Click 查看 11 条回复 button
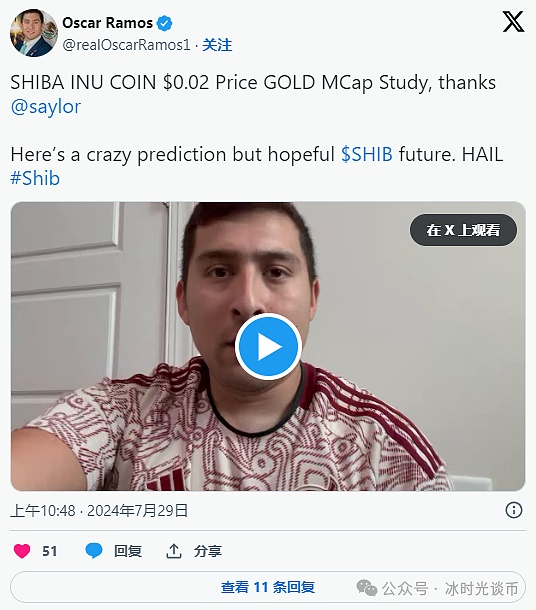This screenshot has width=536, height=610. pyautogui.click(x=268, y=587)
